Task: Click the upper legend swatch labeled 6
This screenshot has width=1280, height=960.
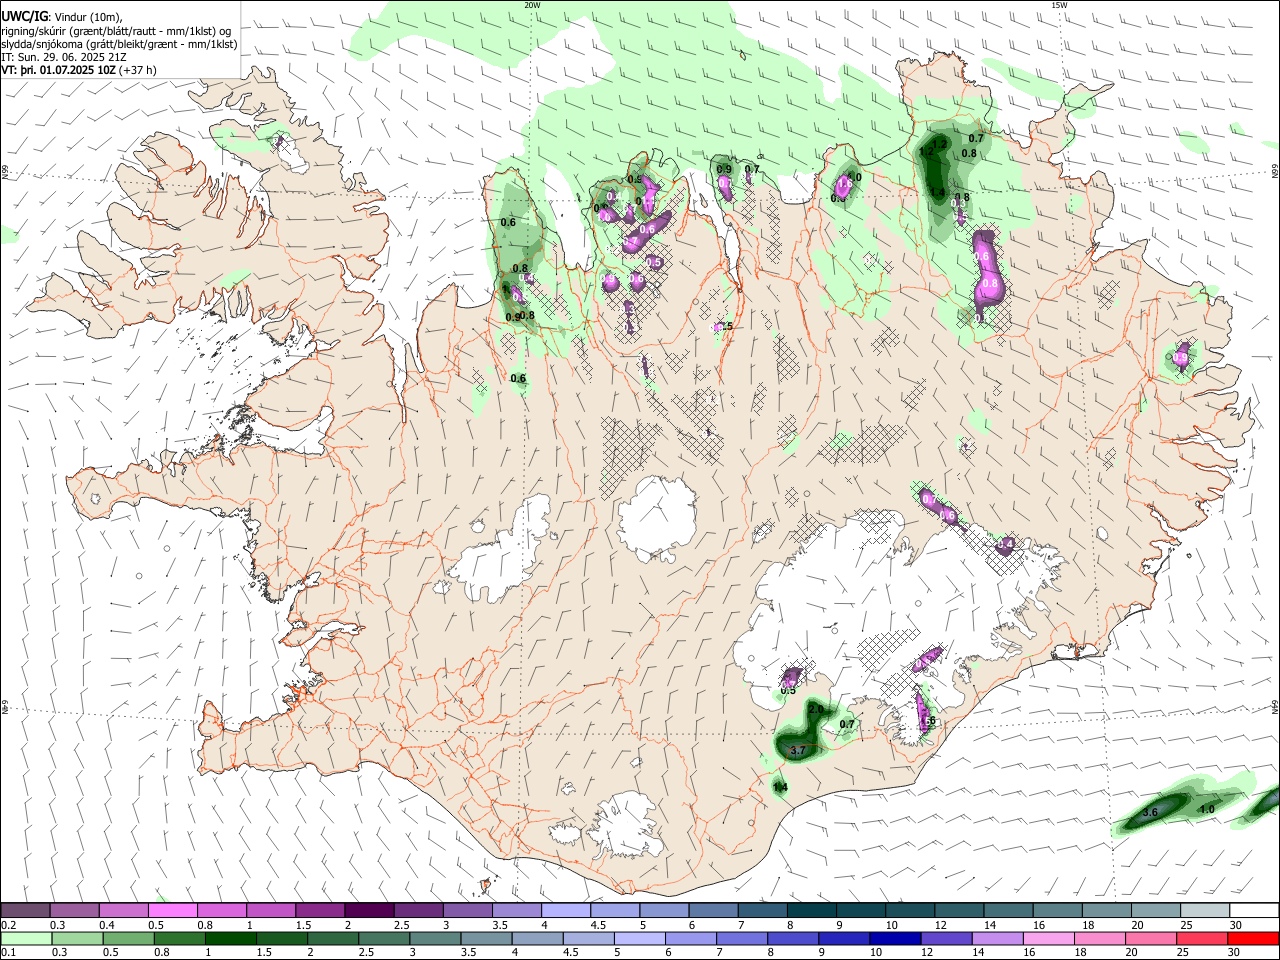Action: [713, 910]
